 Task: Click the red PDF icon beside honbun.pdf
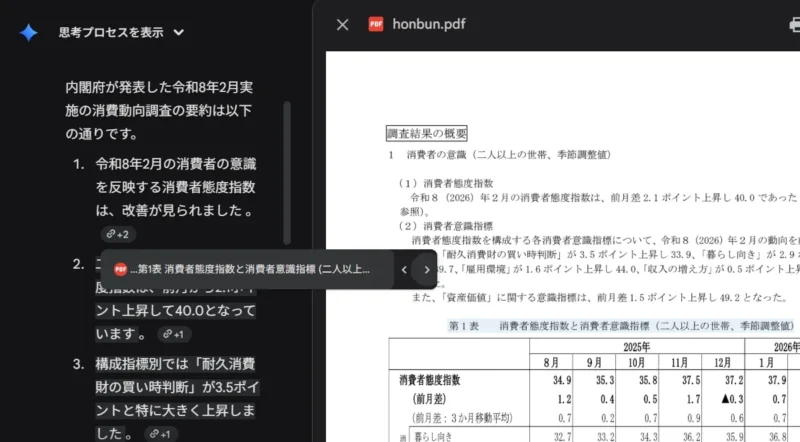tap(376, 24)
